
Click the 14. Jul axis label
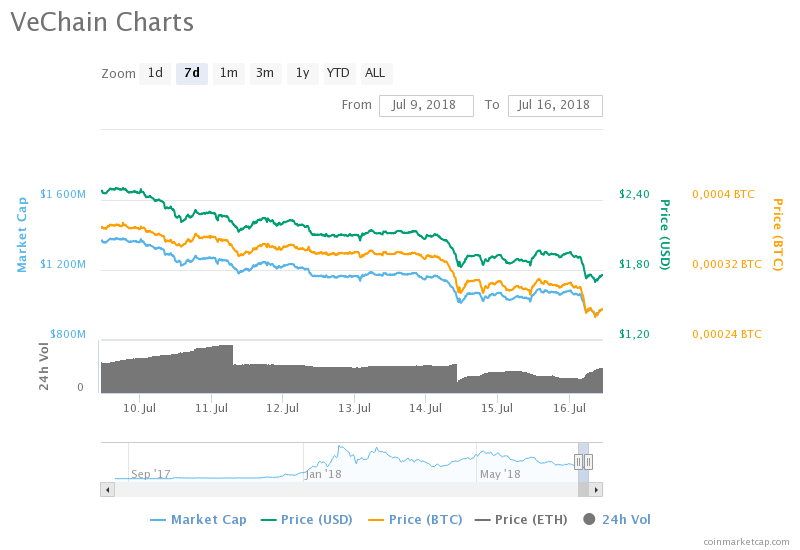(x=426, y=408)
